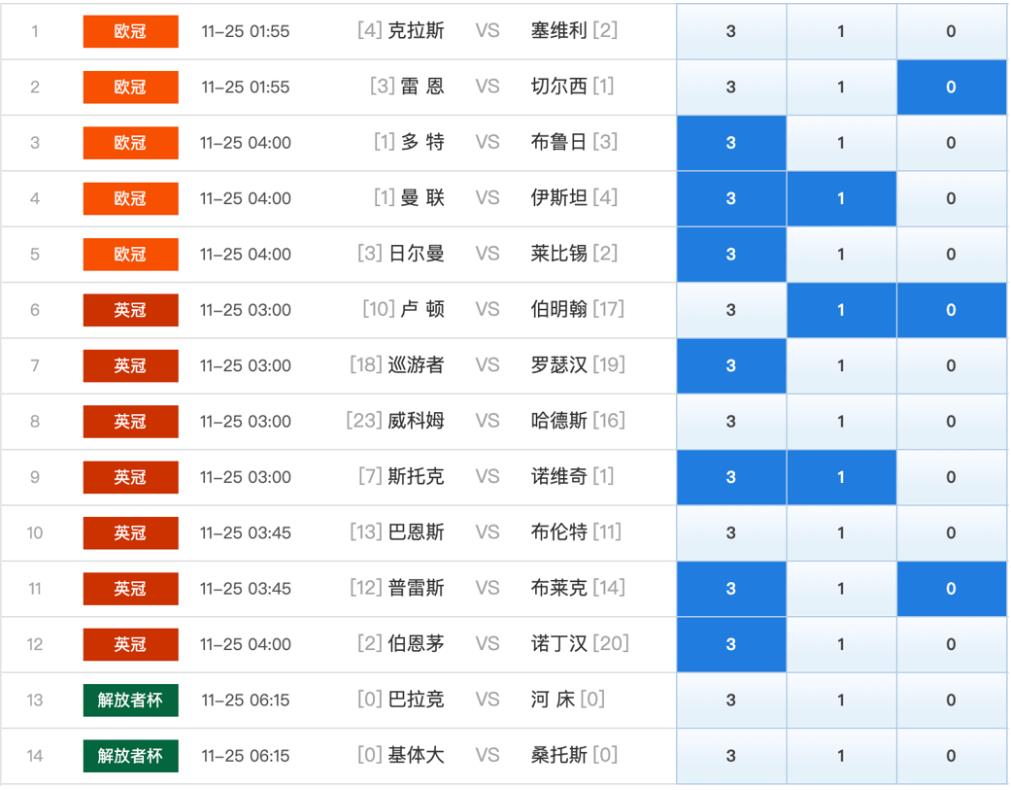Open away team 布莱克

coord(559,588)
